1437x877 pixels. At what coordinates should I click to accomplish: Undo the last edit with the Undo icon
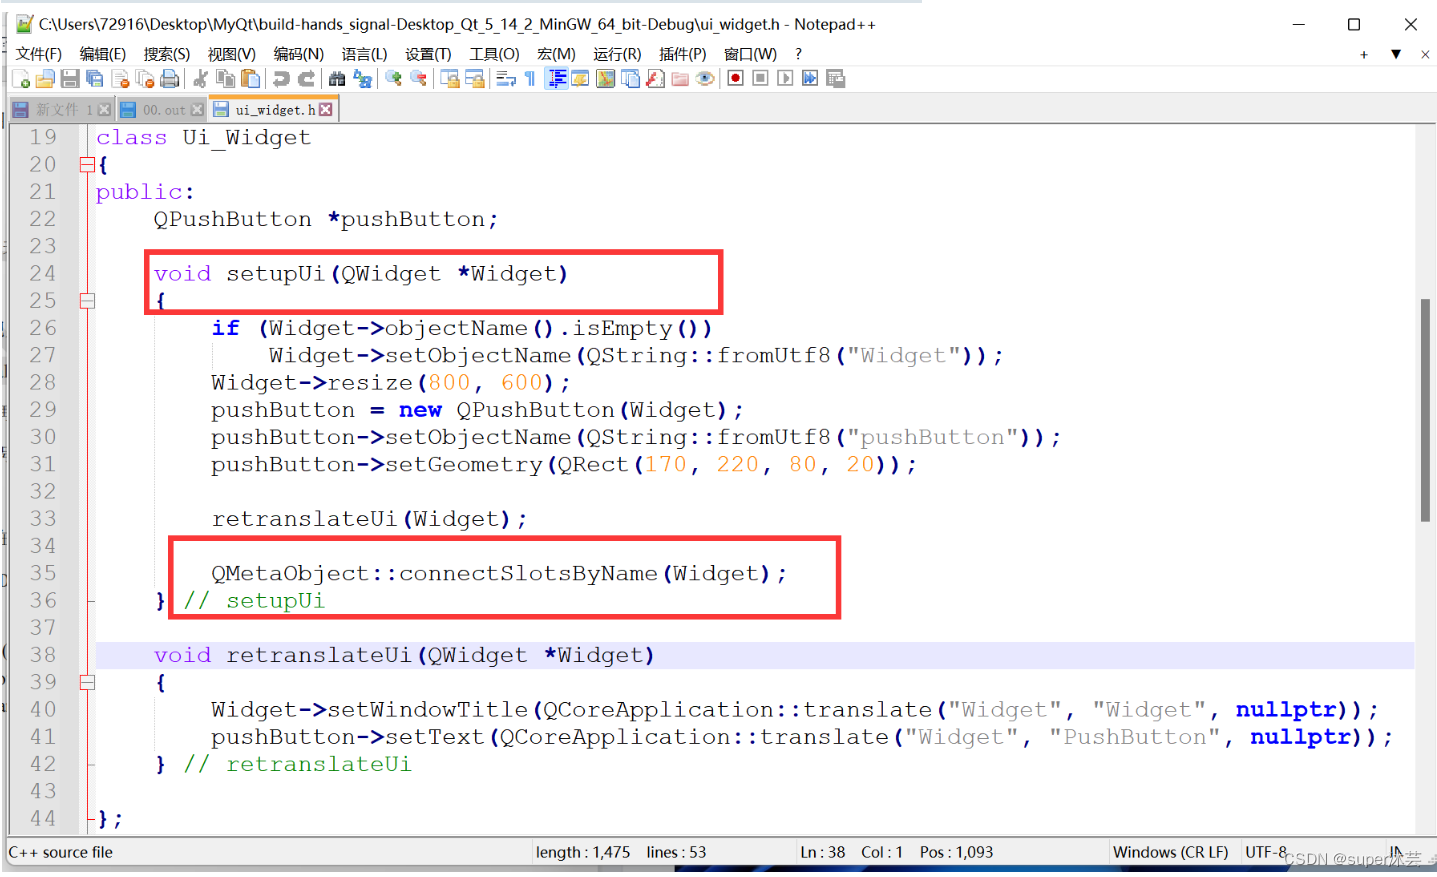[282, 79]
